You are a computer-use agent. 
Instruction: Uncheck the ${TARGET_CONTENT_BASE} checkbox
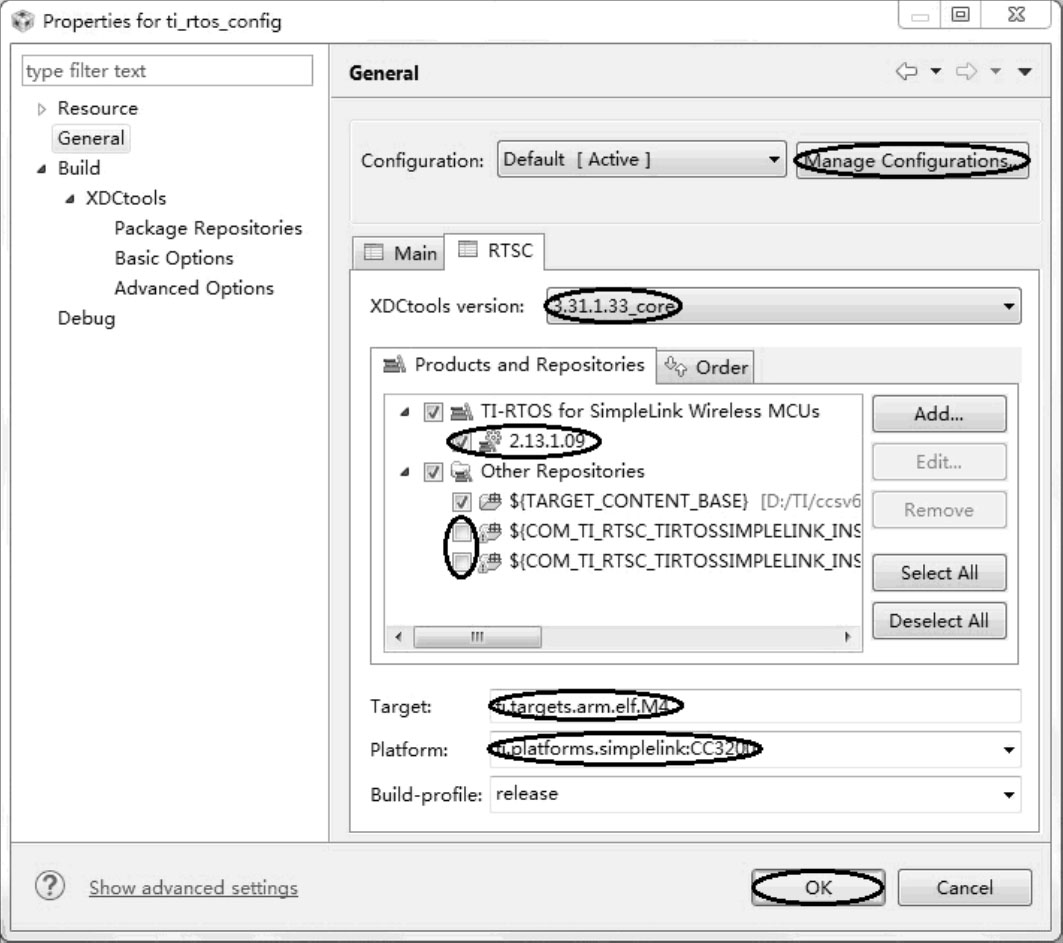point(462,502)
